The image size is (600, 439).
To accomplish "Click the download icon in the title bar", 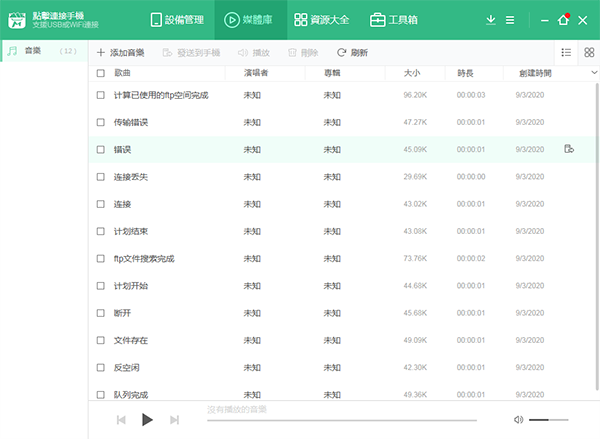I will 491,20.
